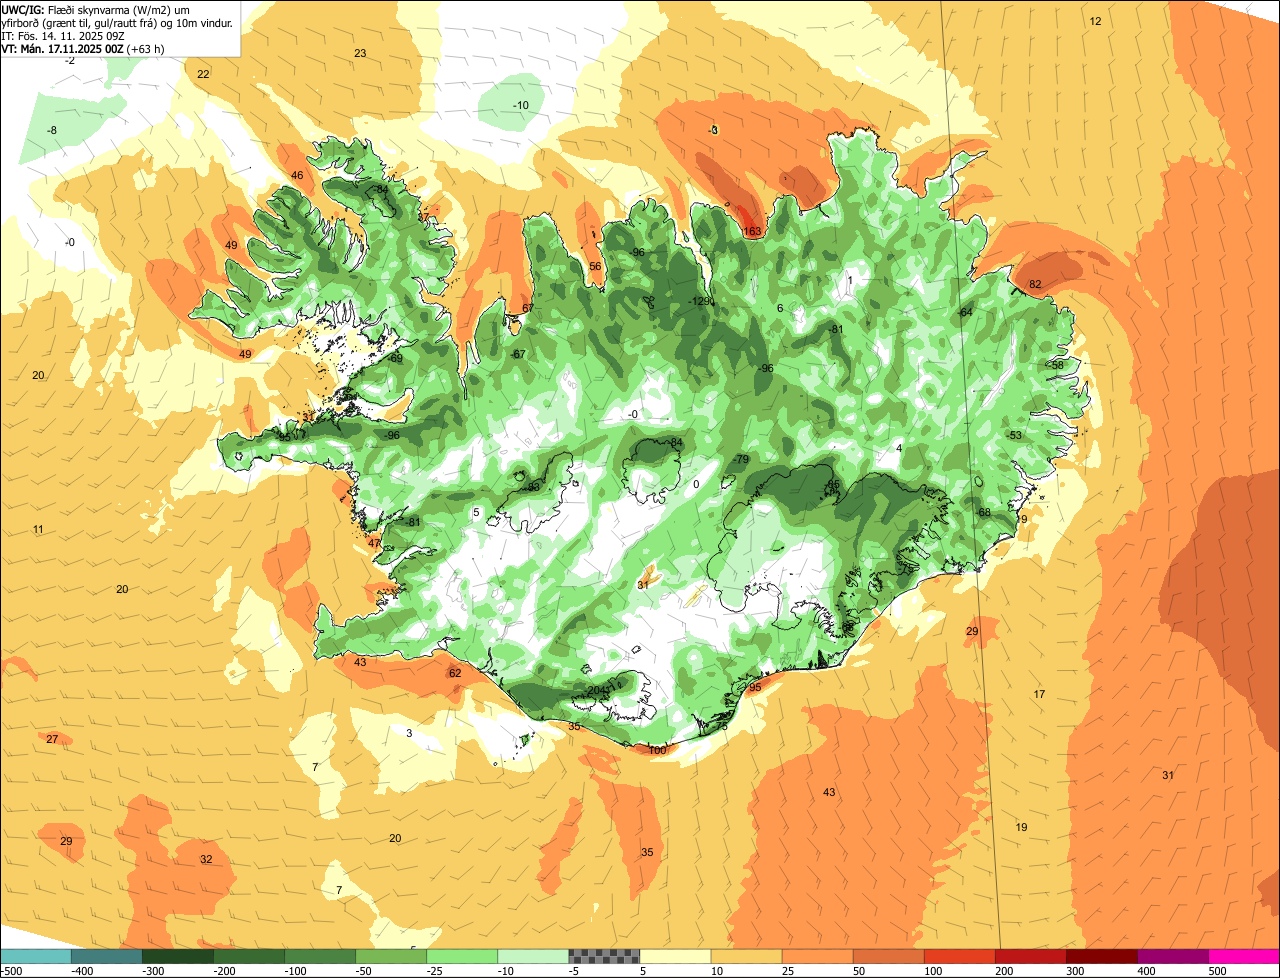Image resolution: width=1280 pixels, height=978 pixels.
Task: Click the '-64' value in northeast Iceland
Action: (x=964, y=312)
